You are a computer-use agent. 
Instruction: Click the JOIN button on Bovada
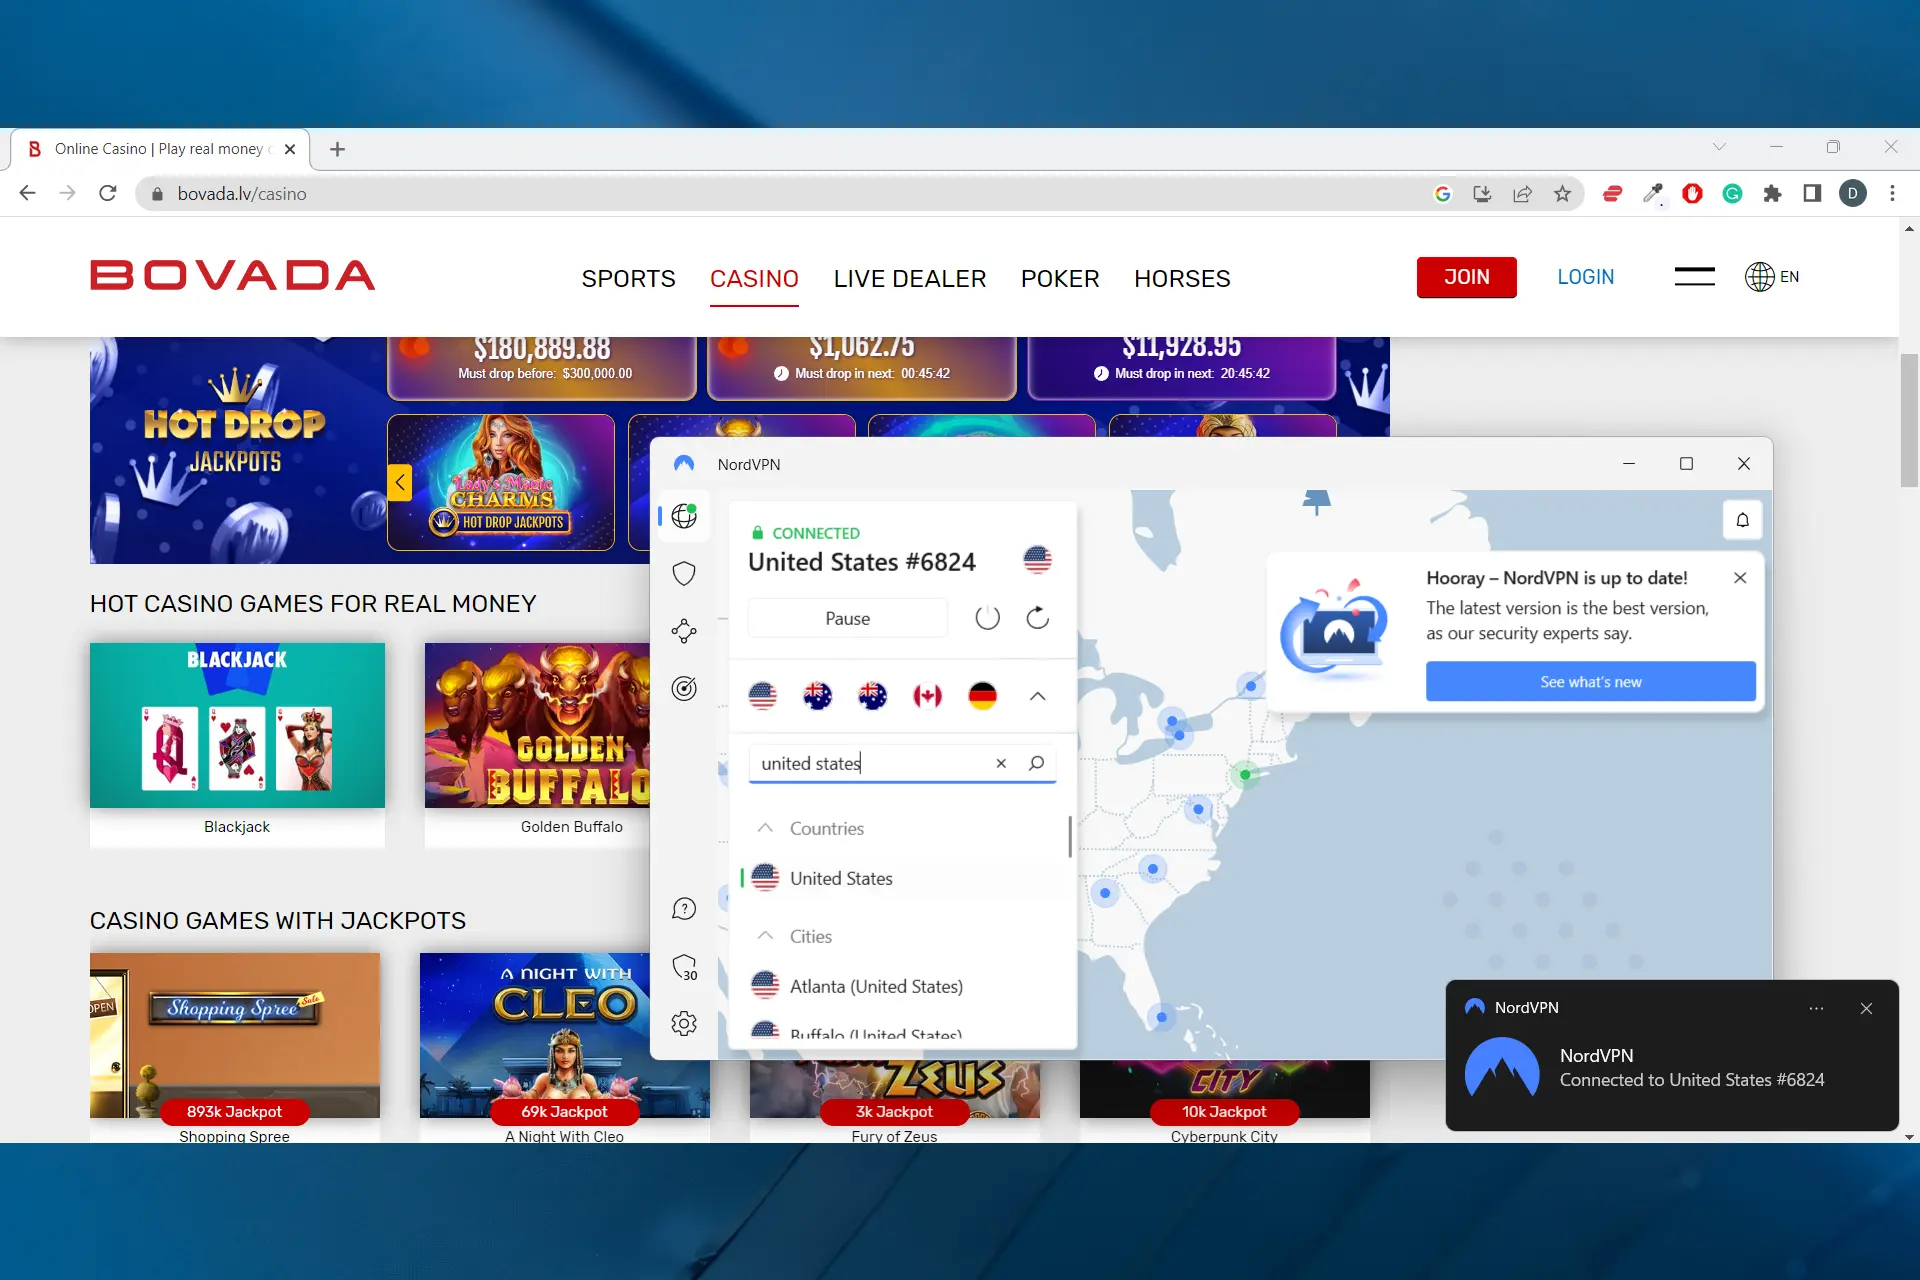point(1466,277)
